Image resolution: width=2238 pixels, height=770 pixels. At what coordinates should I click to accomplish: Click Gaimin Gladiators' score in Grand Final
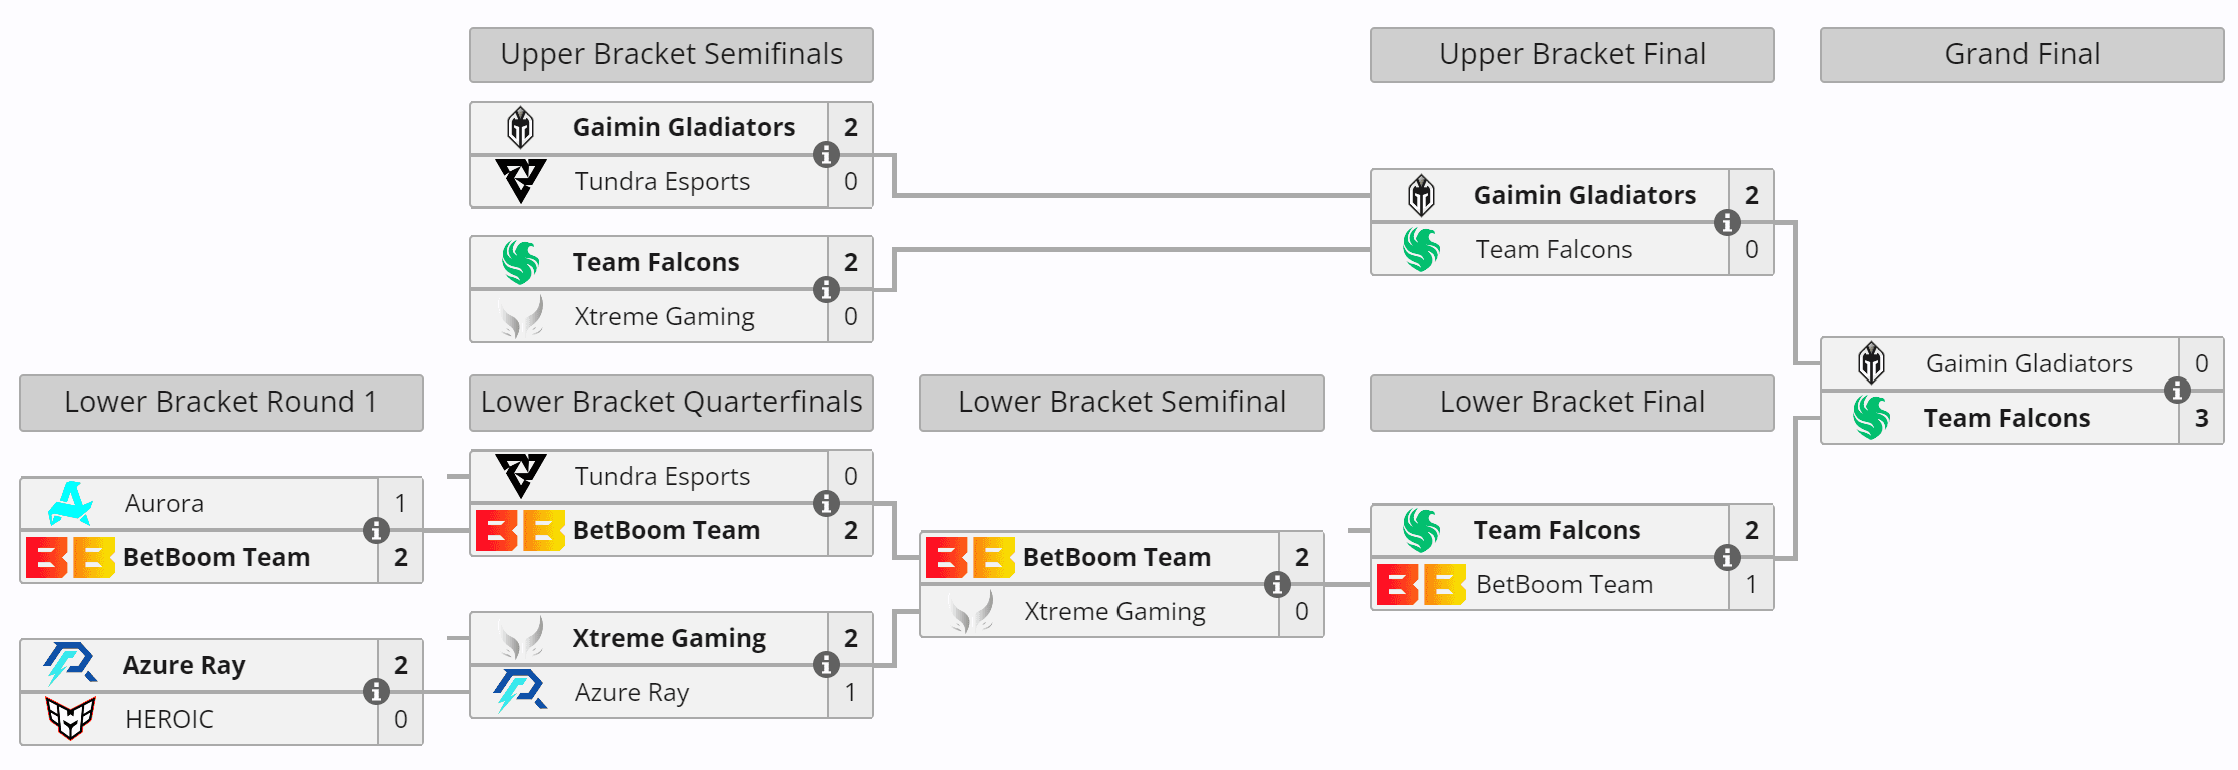coord(2201,364)
